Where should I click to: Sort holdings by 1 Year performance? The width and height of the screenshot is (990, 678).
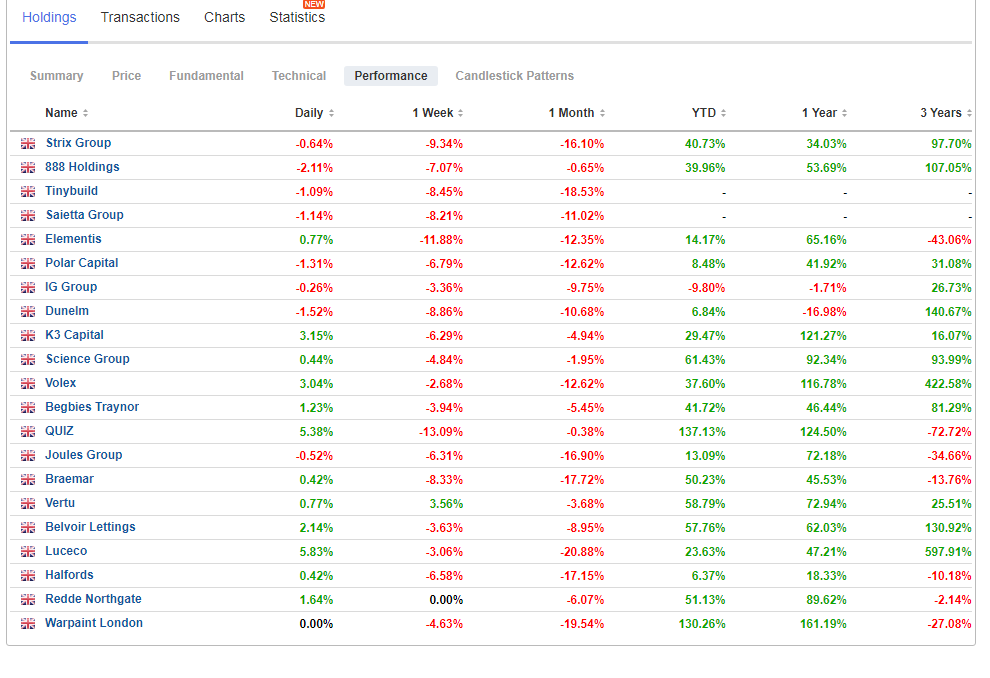tap(825, 113)
